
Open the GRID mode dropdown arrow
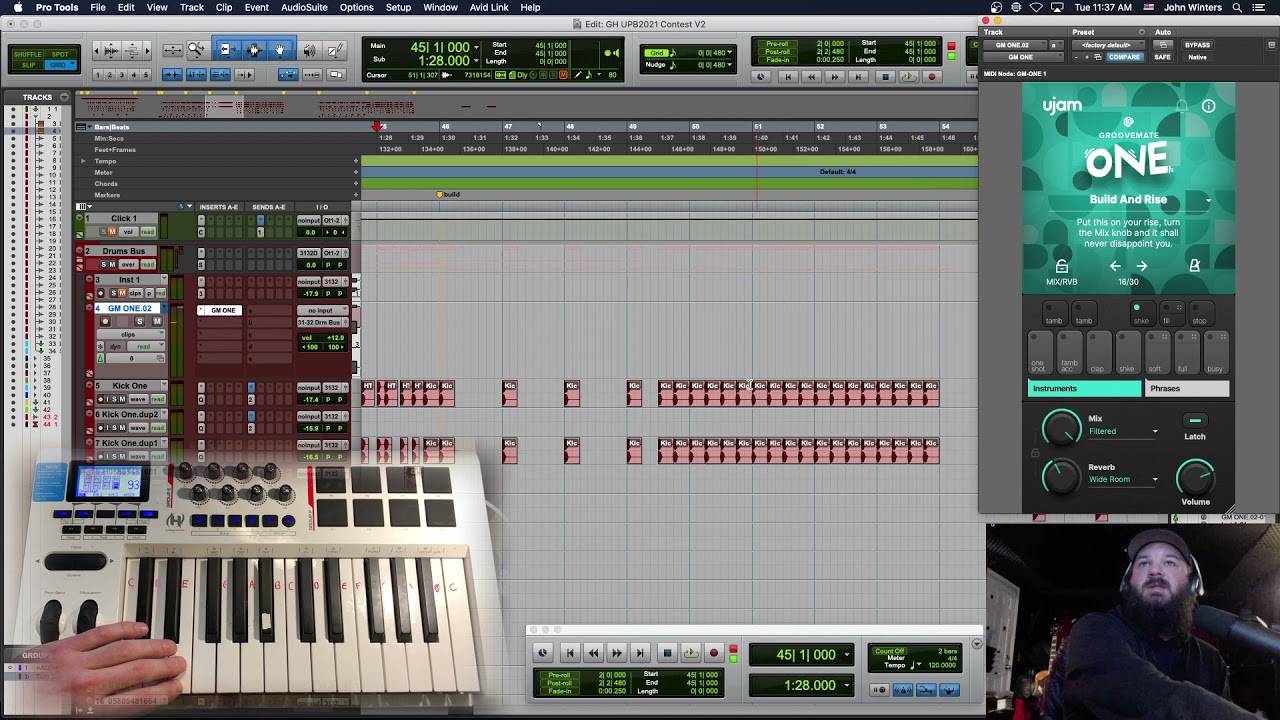[x=74, y=65]
